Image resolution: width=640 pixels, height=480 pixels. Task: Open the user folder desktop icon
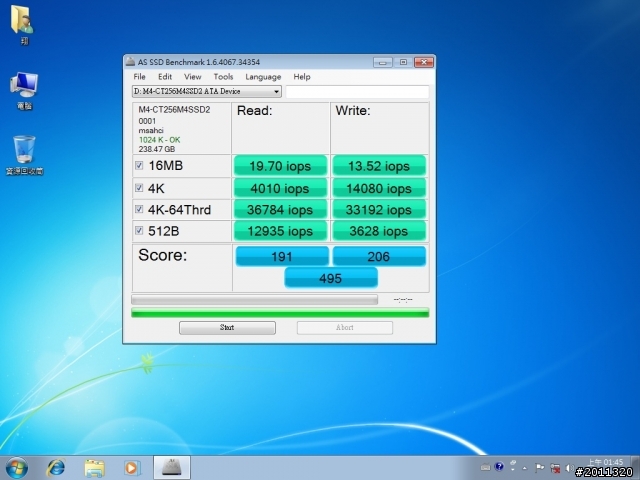coord(23,25)
